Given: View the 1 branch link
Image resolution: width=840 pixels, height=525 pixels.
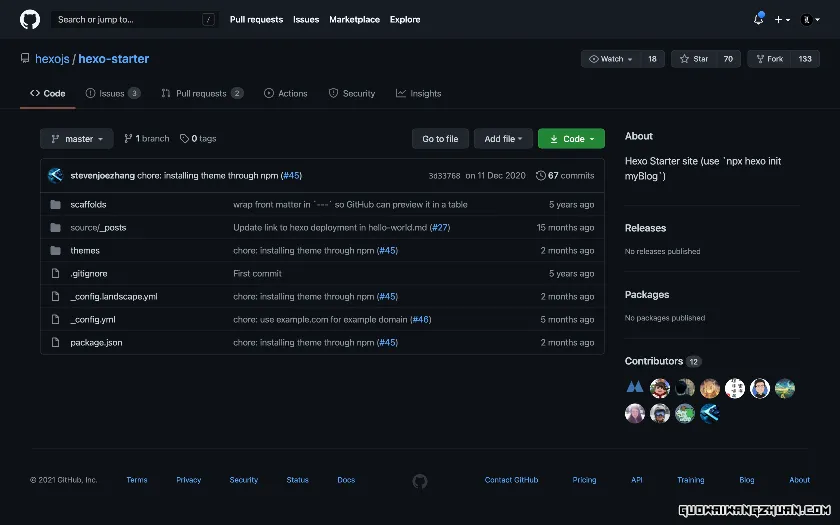Looking at the screenshot, I should [147, 139].
